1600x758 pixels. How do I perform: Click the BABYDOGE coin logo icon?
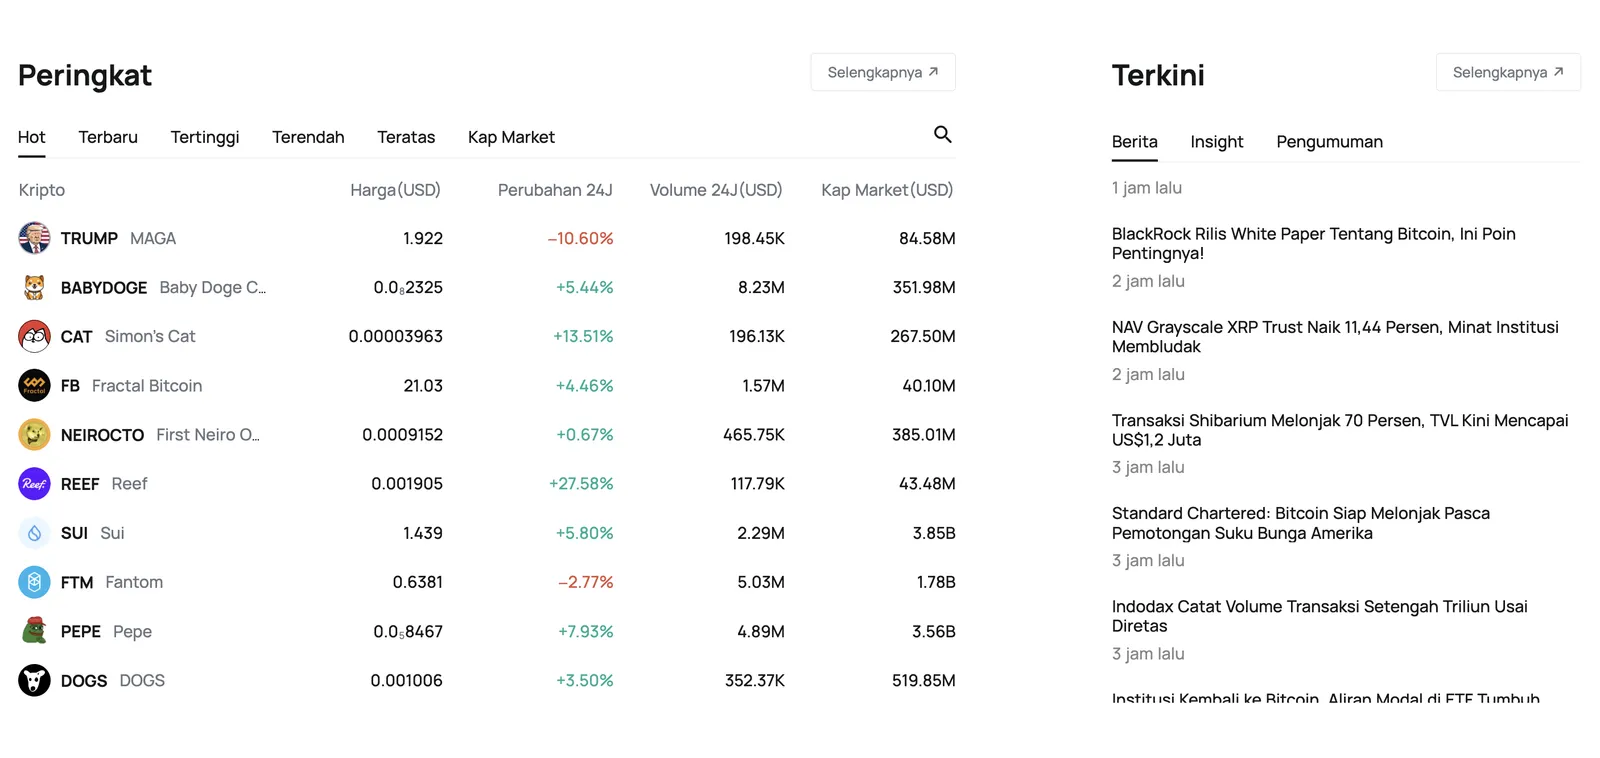pyautogui.click(x=34, y=287)
